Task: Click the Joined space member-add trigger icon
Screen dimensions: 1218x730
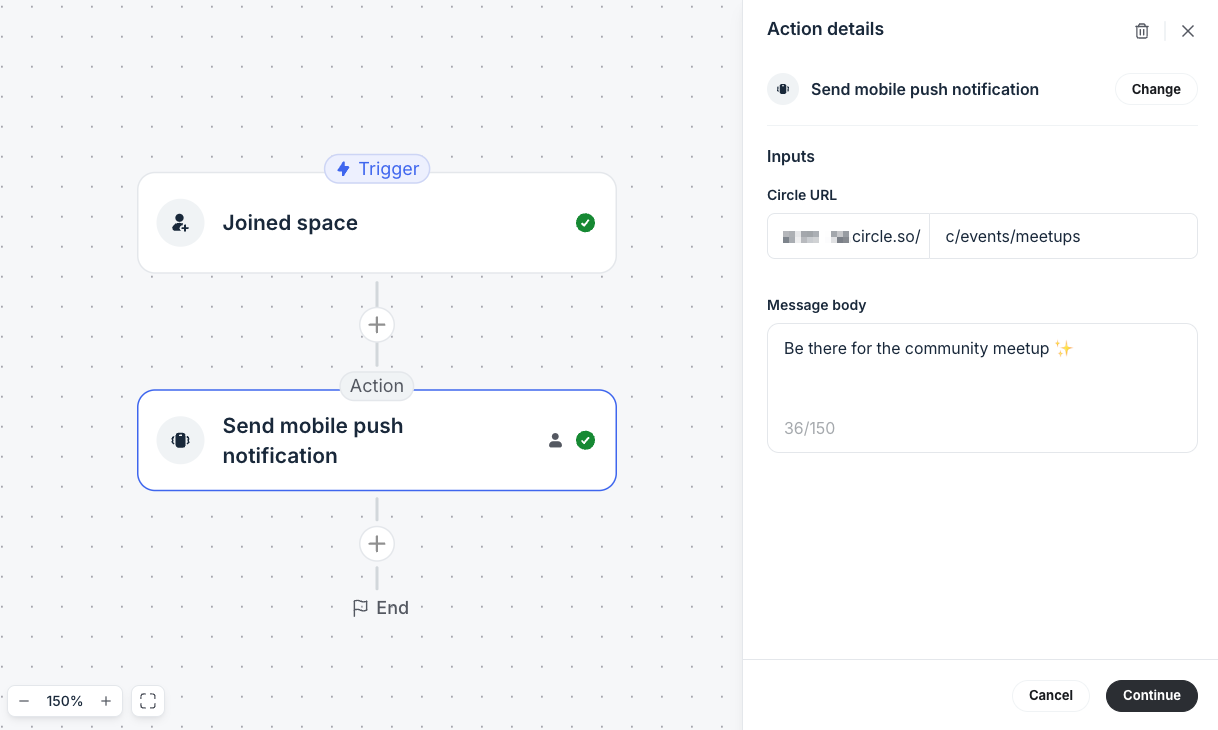Action: point(180,222)
